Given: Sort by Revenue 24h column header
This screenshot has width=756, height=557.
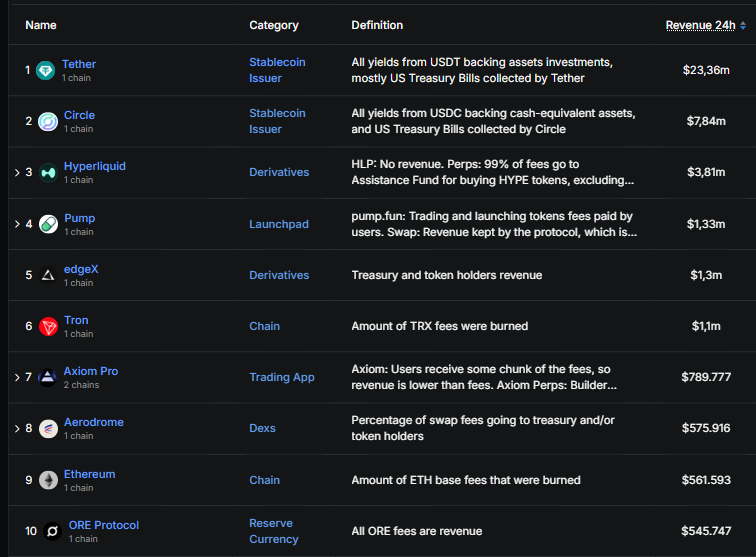Looking at the screenshot, I should 700,25.
